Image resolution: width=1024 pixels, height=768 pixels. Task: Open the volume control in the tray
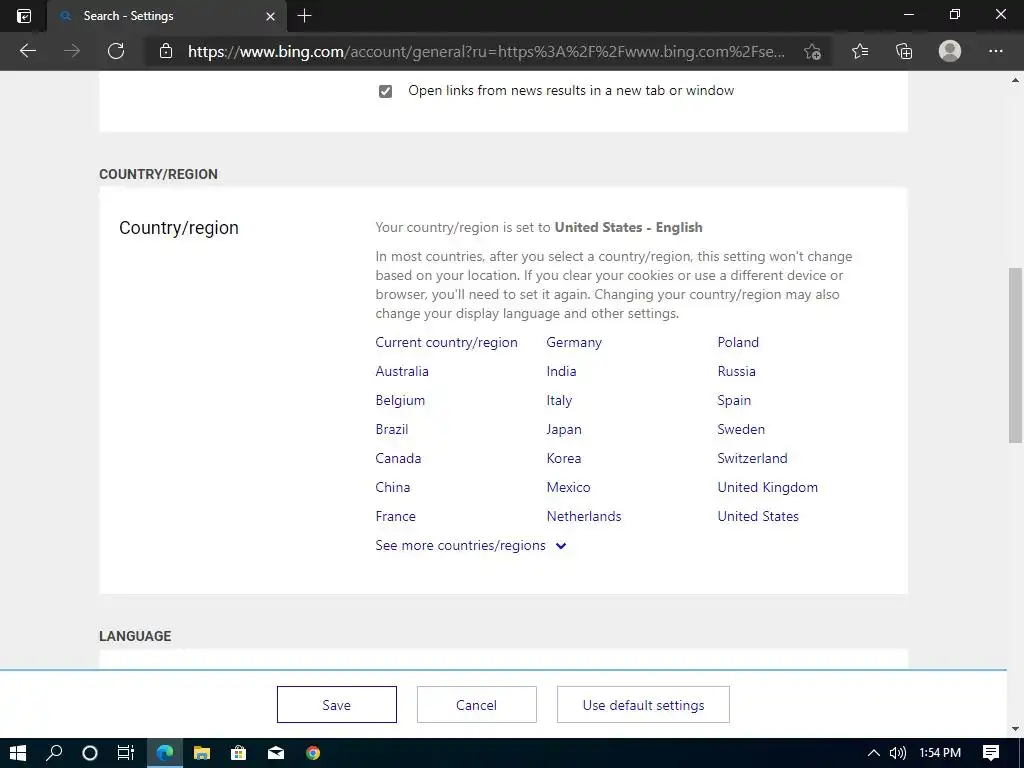pos(898,753)
